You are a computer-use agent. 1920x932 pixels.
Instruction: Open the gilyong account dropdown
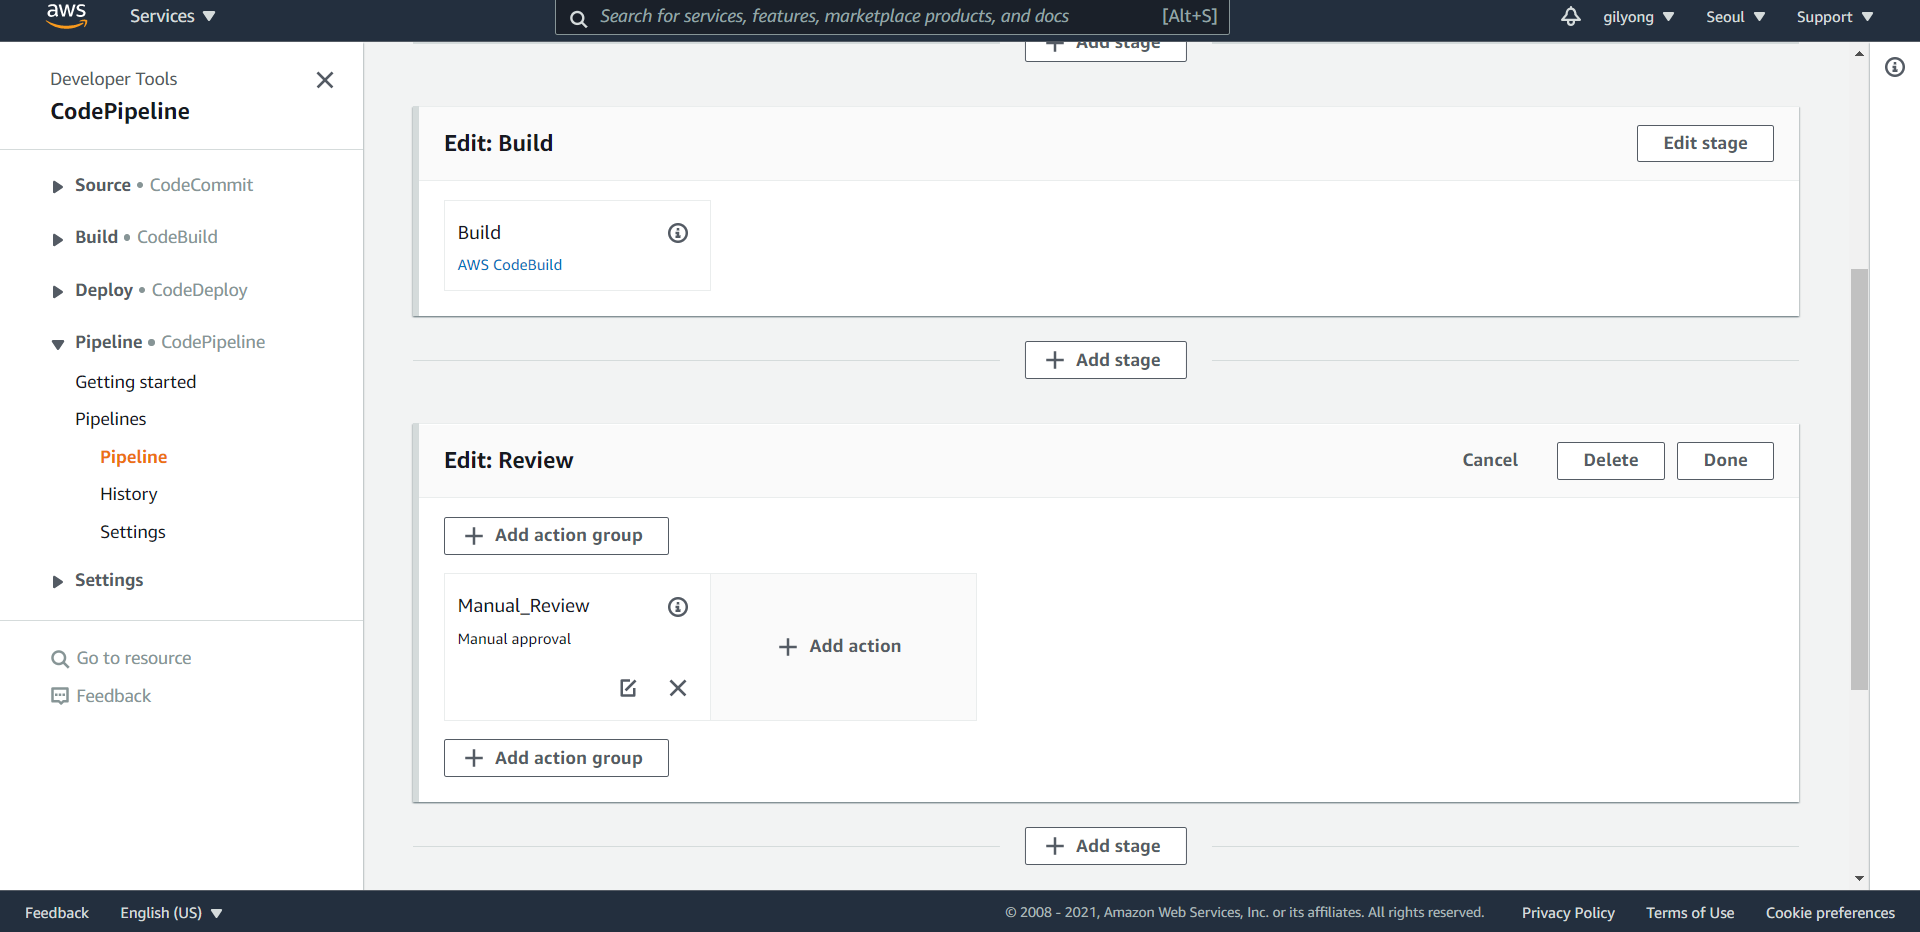(1638, 17)
